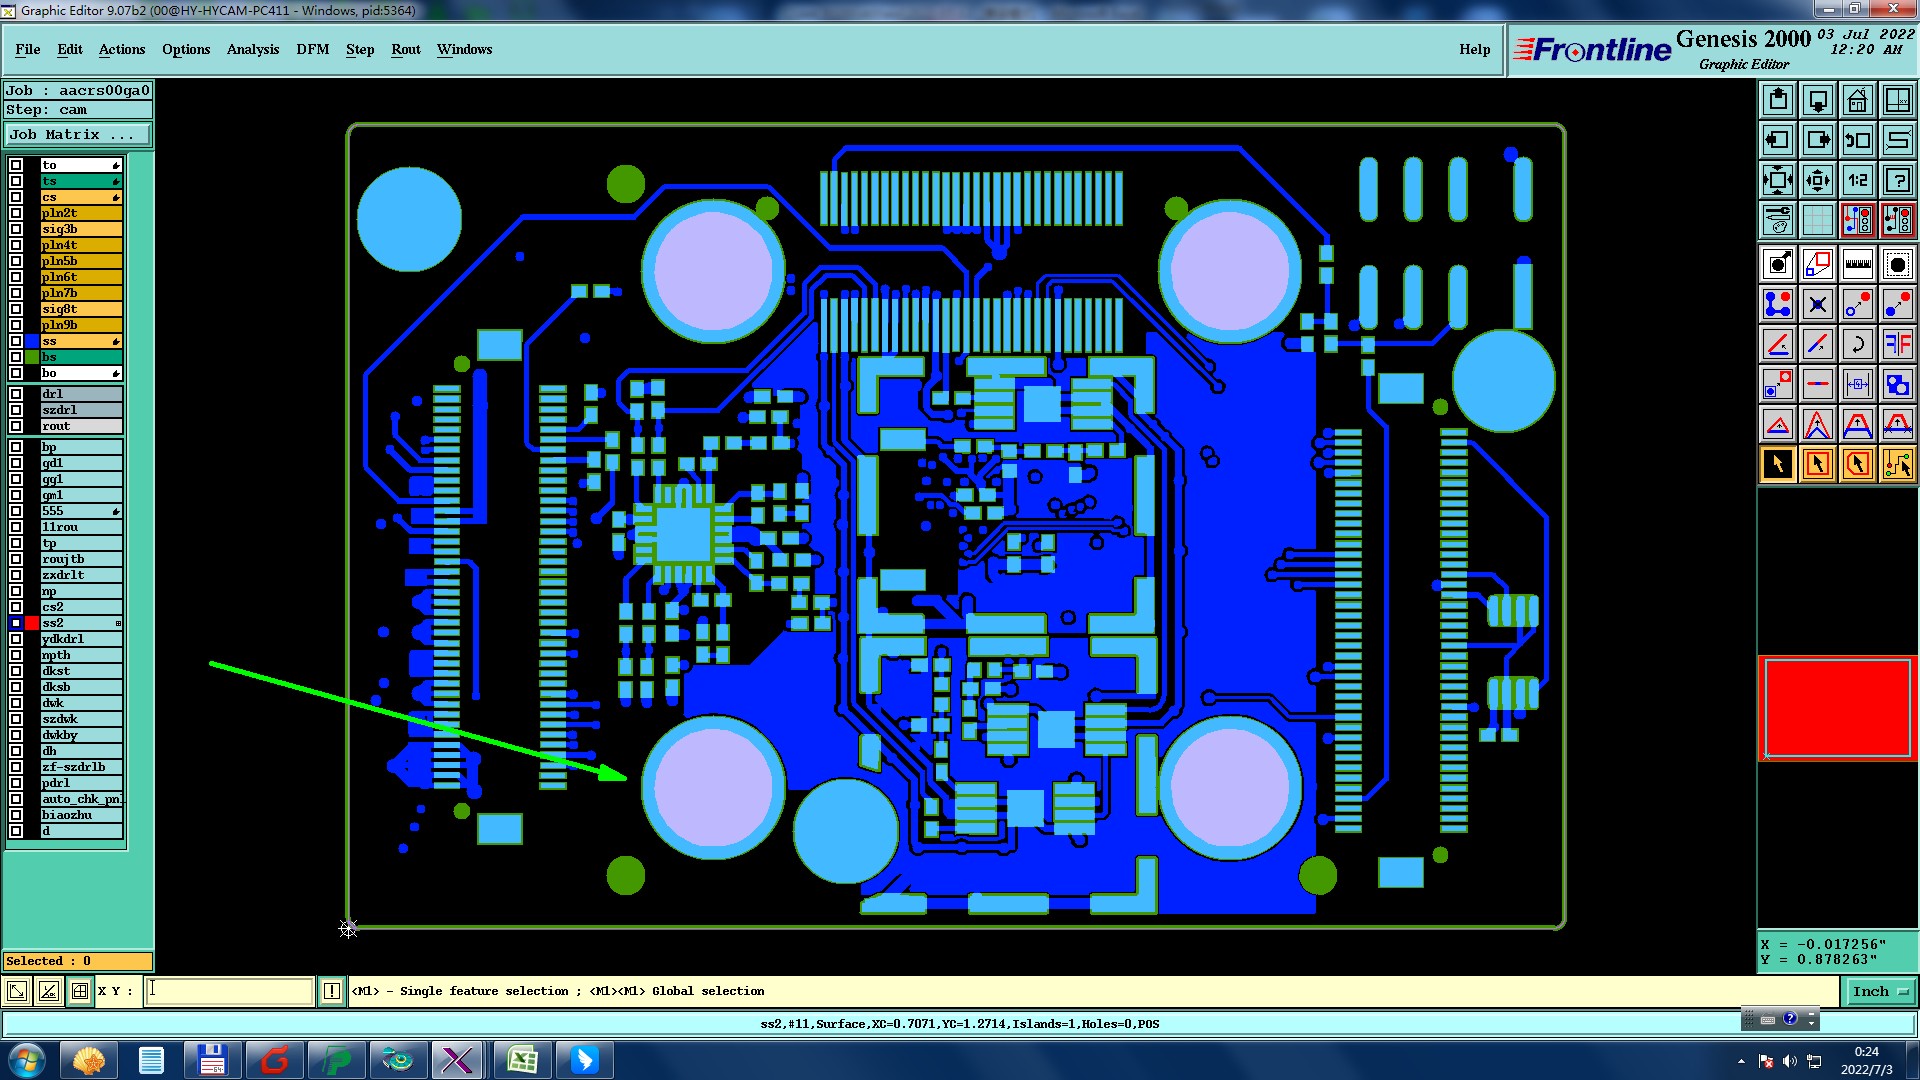Click the Home view icon
Image resolution: width=1920 pixels, height=1080 pixels.
point(1857,100)
